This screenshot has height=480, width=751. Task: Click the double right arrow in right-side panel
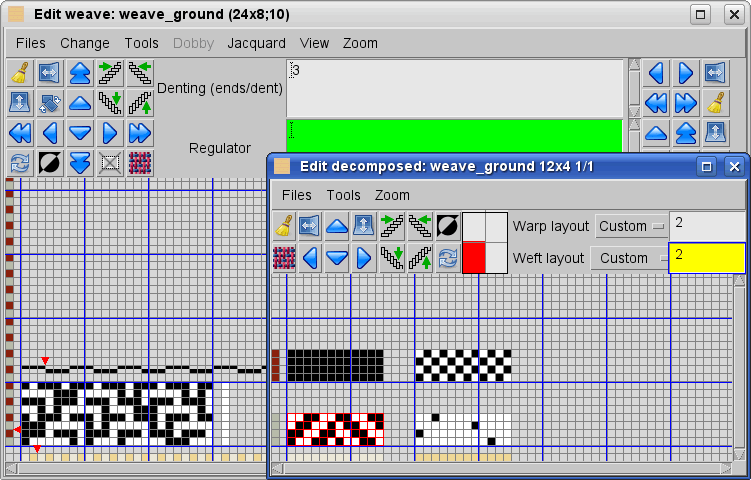coord(685,103)
